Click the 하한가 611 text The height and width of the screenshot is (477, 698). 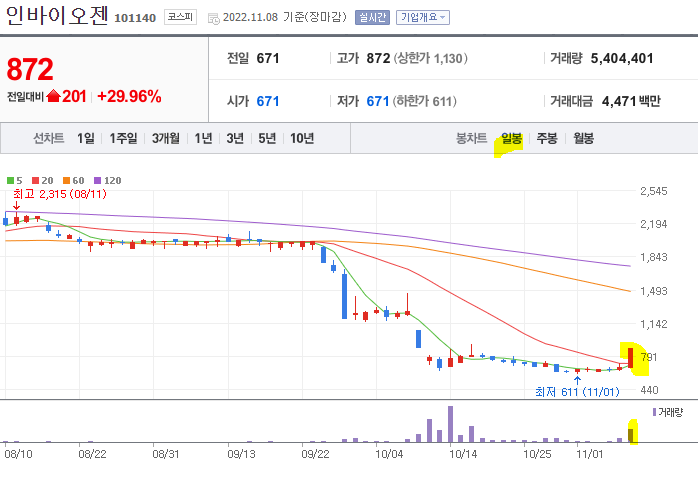click(425, 101)
